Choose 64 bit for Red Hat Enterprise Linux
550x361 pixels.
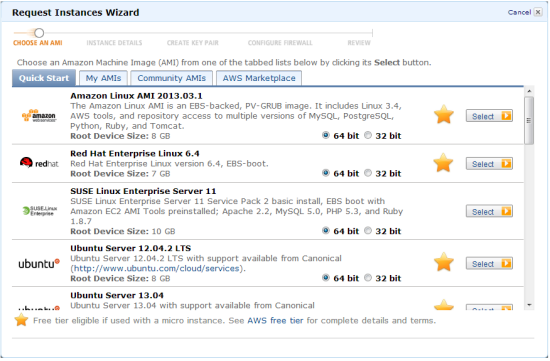pos(326,173)
